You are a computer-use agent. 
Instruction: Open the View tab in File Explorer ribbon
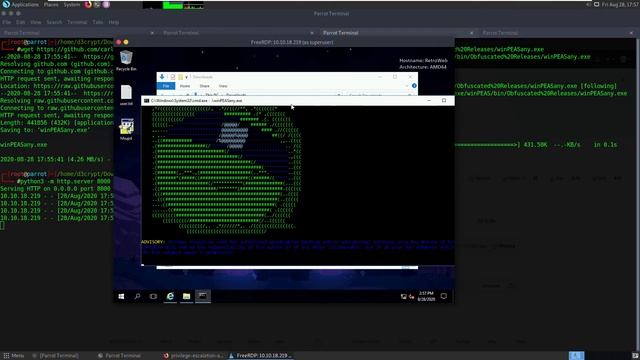coord(223,86)
